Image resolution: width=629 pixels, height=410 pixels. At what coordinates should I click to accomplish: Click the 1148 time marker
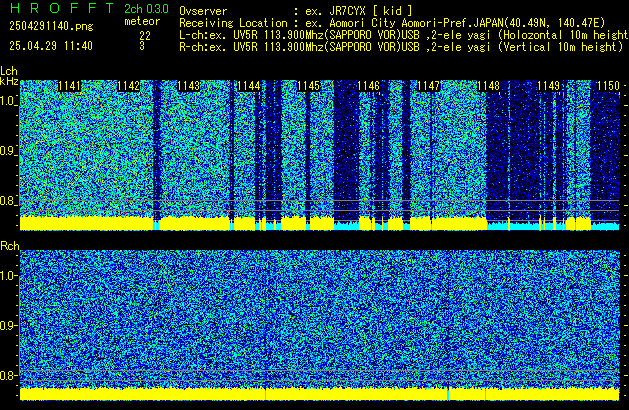(488, 86)
